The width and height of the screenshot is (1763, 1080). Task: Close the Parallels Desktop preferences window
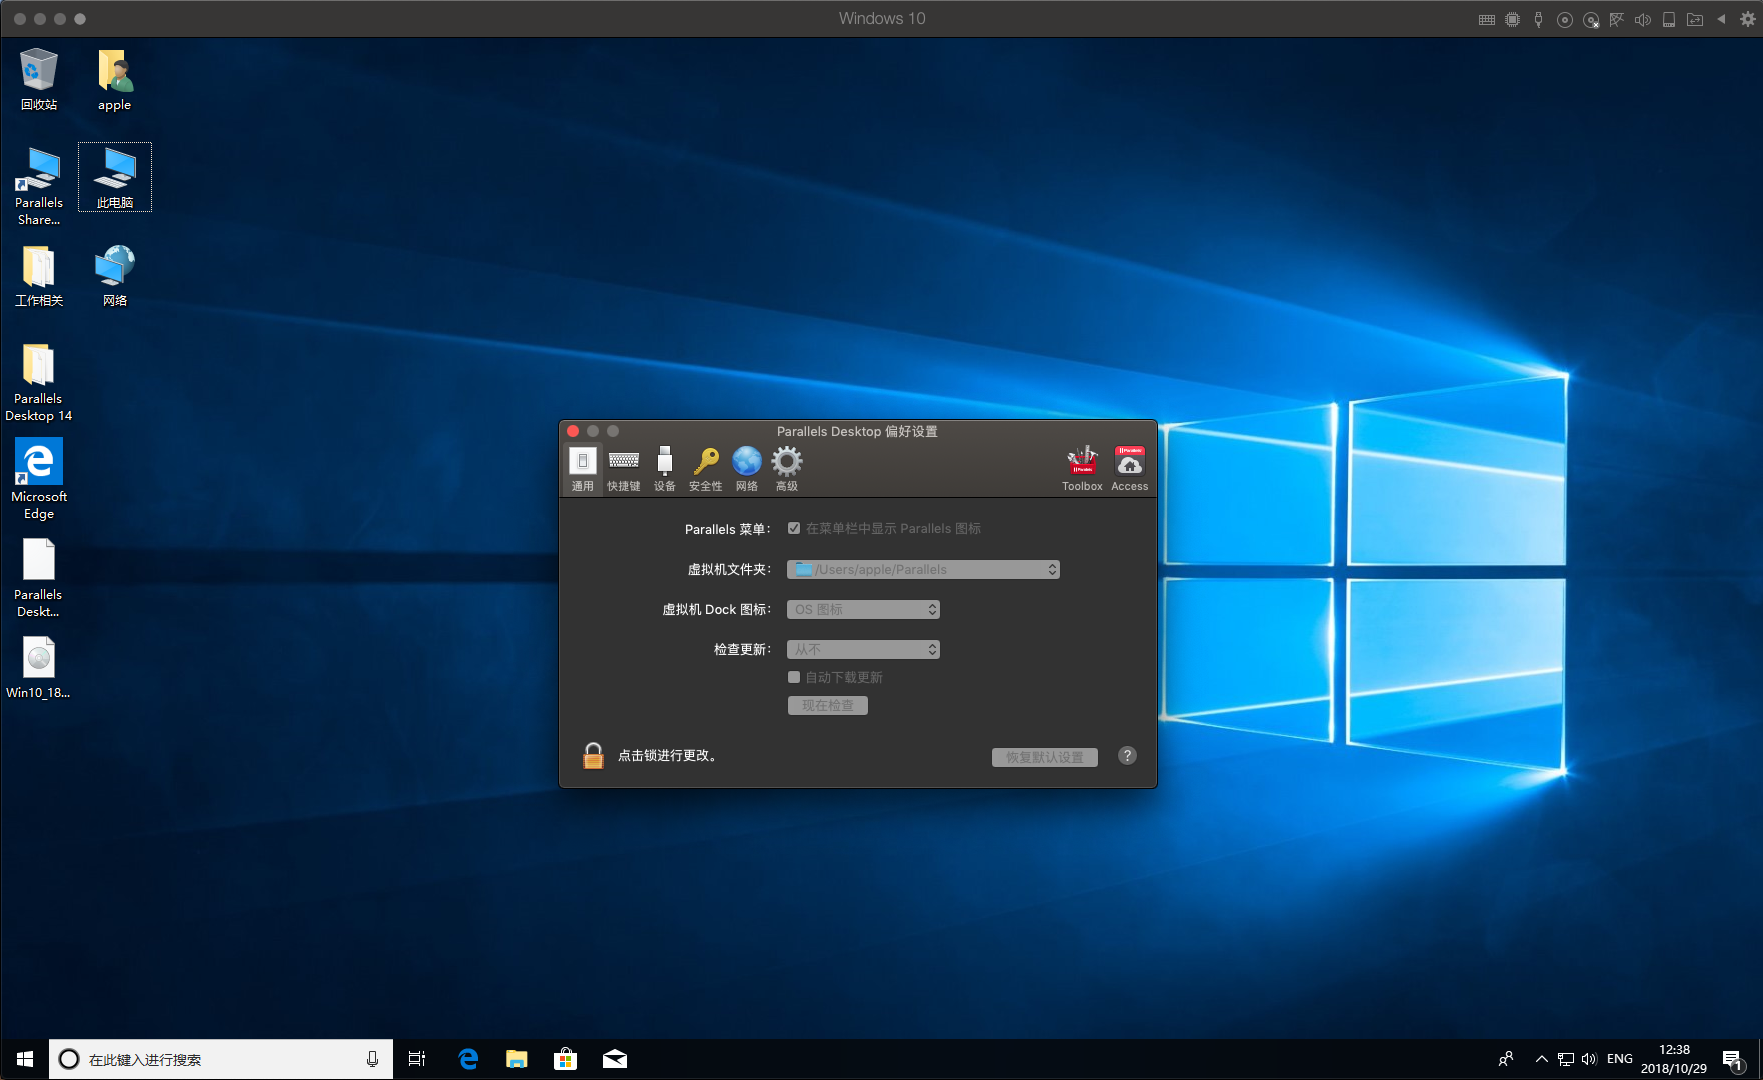573,431
